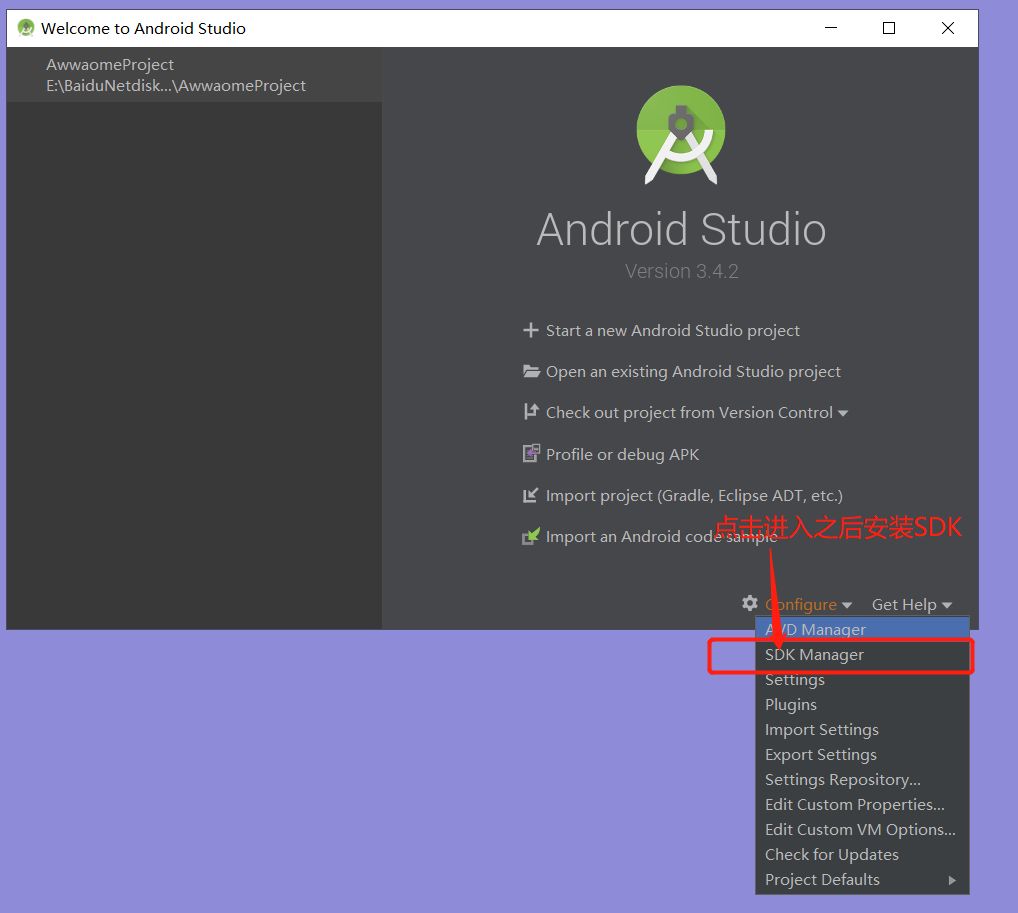
Task: Check out project from Version Control
Action: [x=689, y=412]
